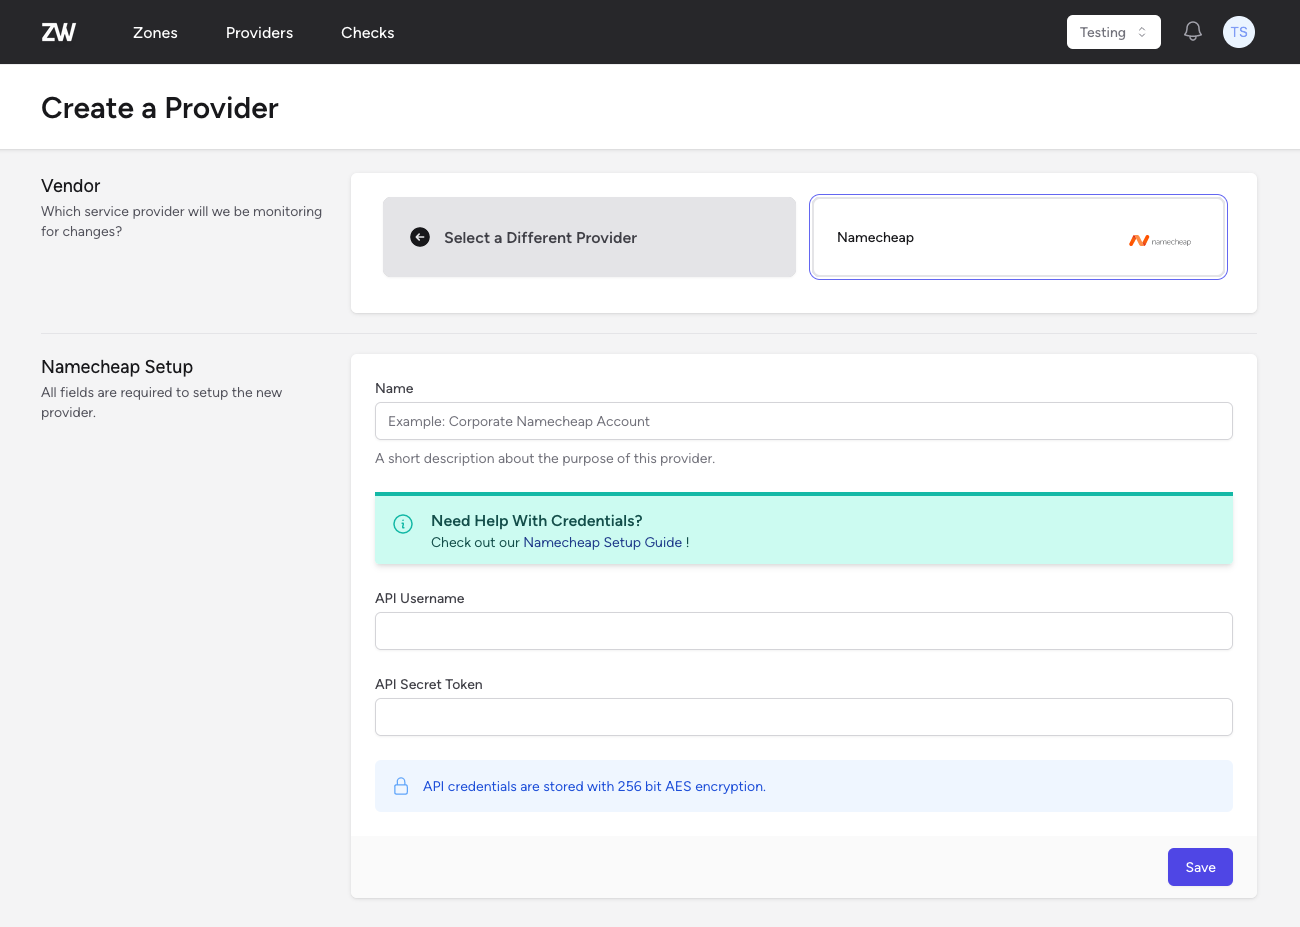The image size is (1300, 927).
Task: Open the TS user avatar menu
Action: (x=1239, y=31)
